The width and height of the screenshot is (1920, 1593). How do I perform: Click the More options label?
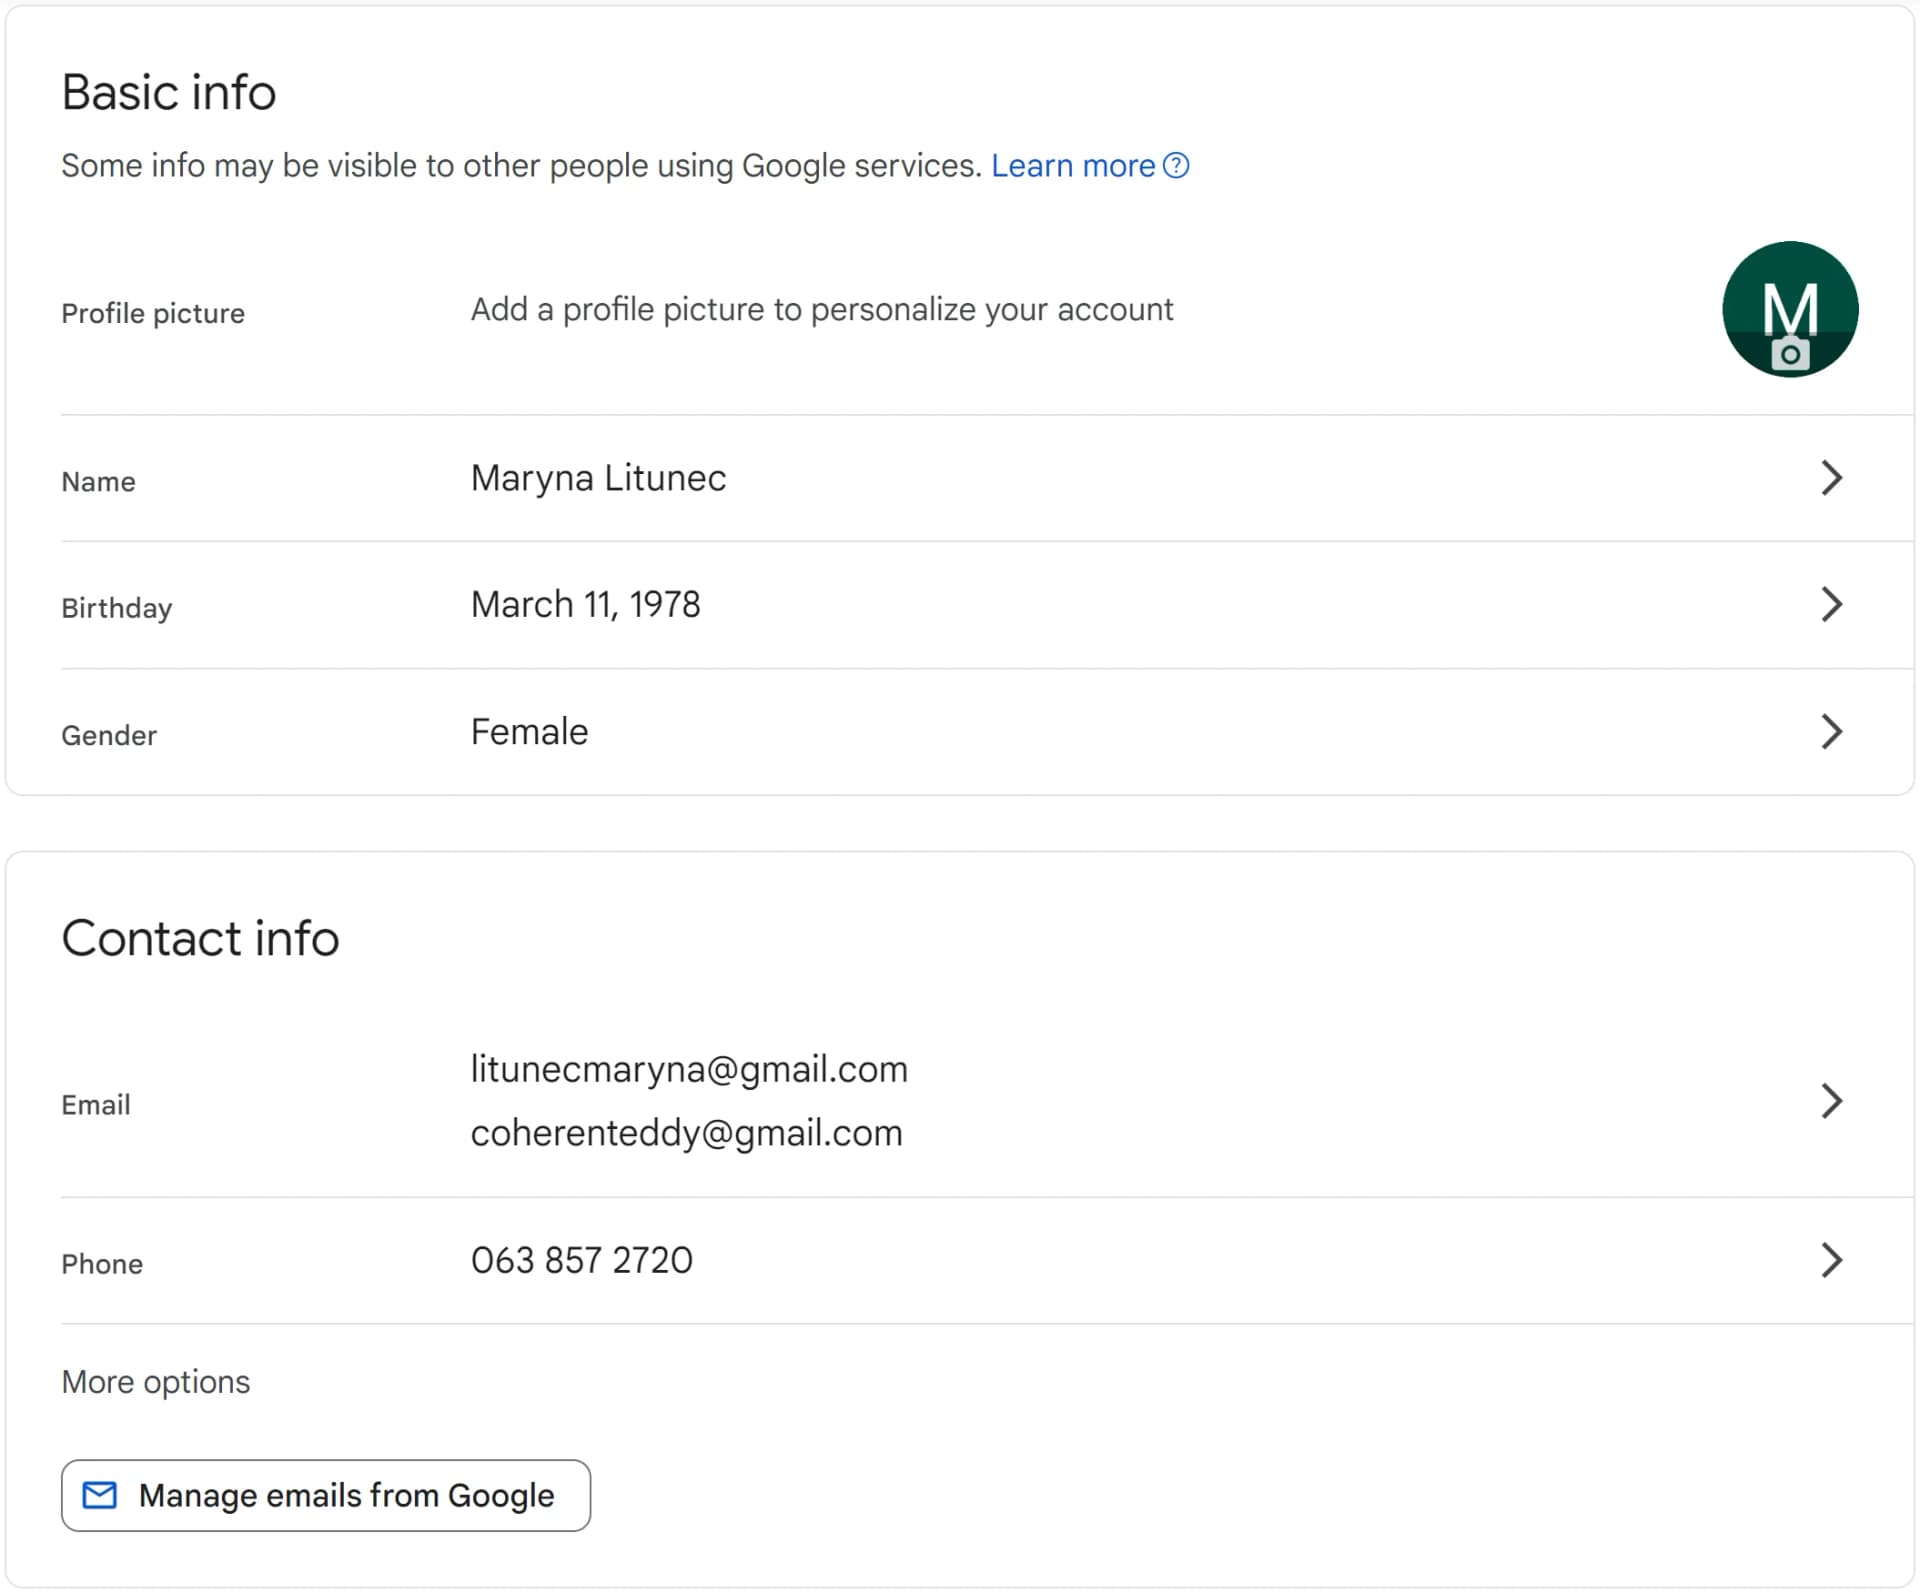click(x=156, y=1382)
